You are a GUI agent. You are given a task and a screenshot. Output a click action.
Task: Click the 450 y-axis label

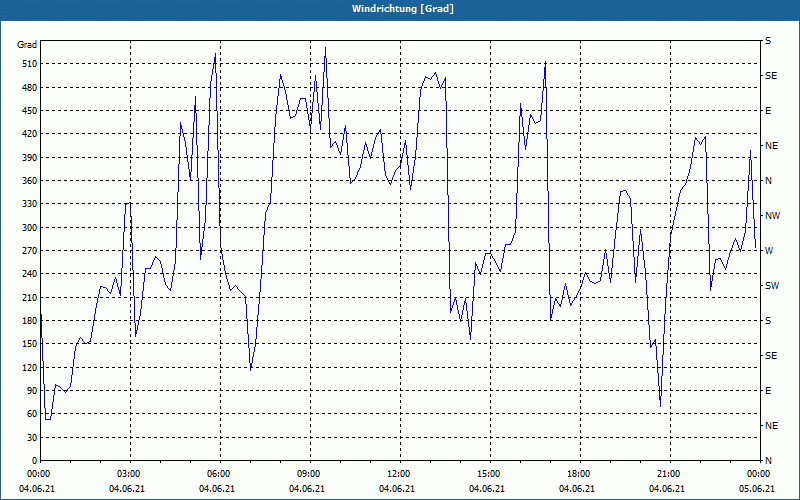(30, 111)
